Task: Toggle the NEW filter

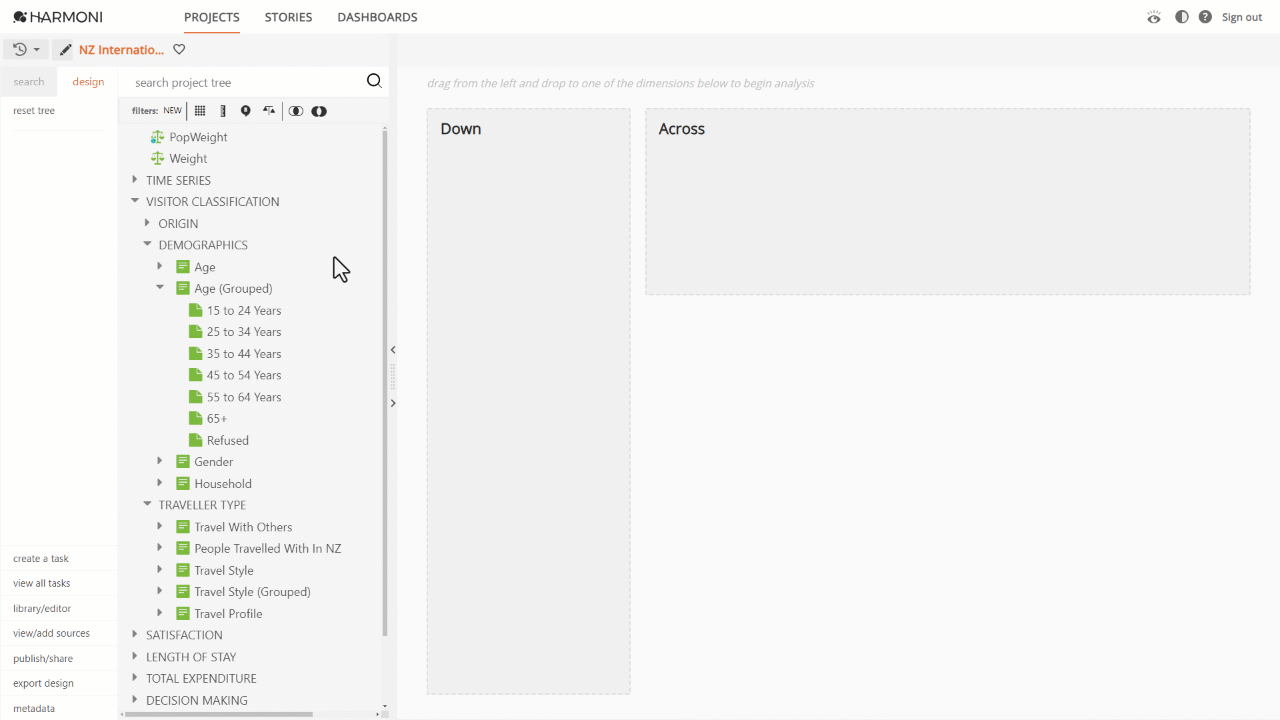Action: click(172, 111)
